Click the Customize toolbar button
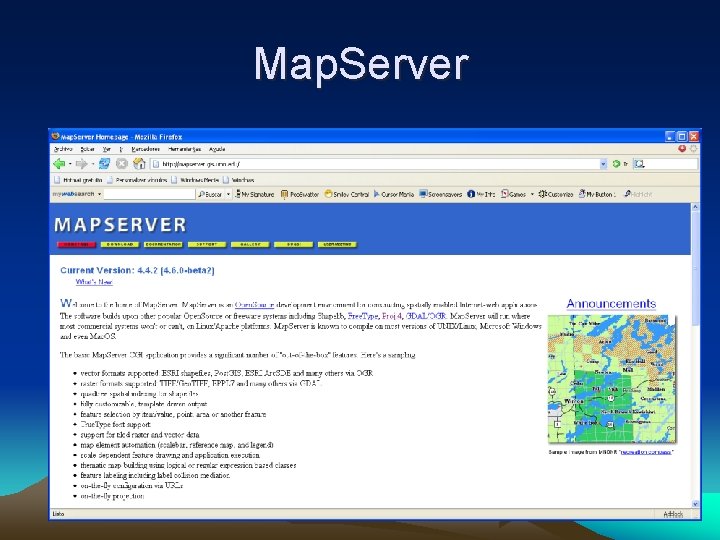720x540 pixels. tap(556, 194)
